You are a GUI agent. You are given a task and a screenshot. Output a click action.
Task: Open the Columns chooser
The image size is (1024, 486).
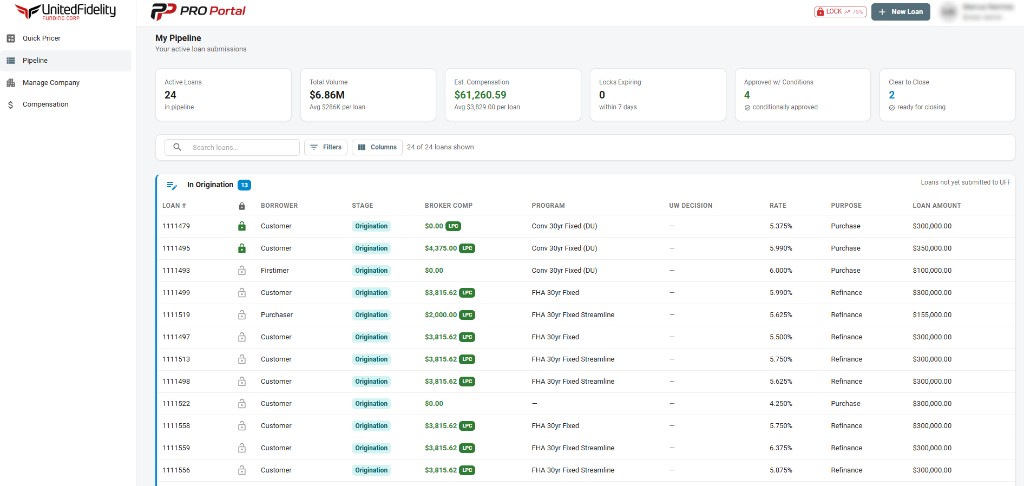click(x=377, y=147)
